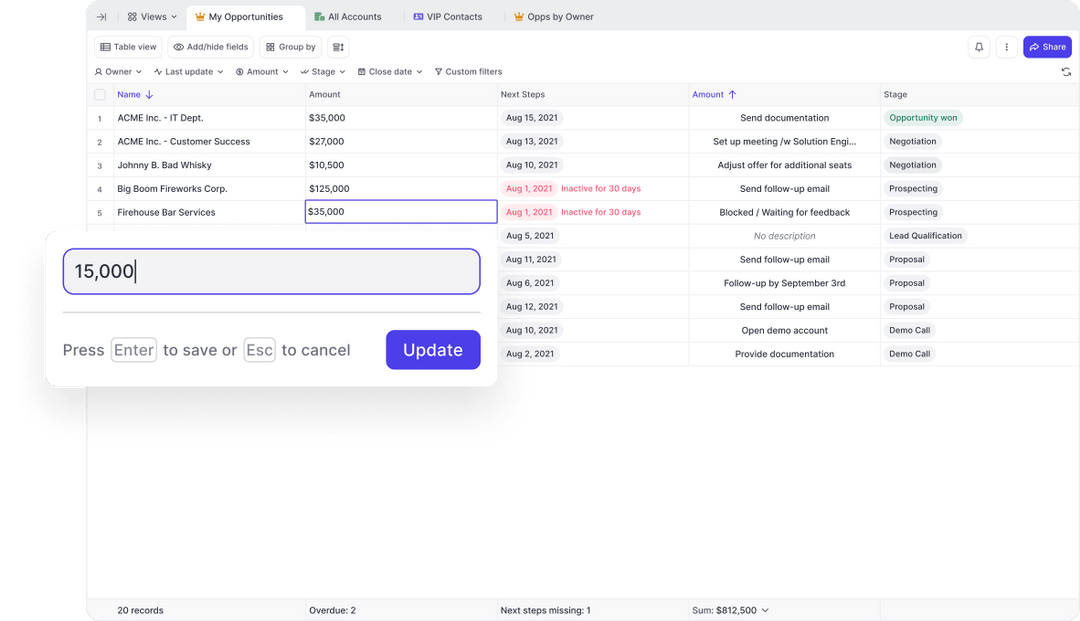The height and width of the screenshot is (621, 1080).
Task: Switch layout using the Table view icon
Action: [128, 46]
